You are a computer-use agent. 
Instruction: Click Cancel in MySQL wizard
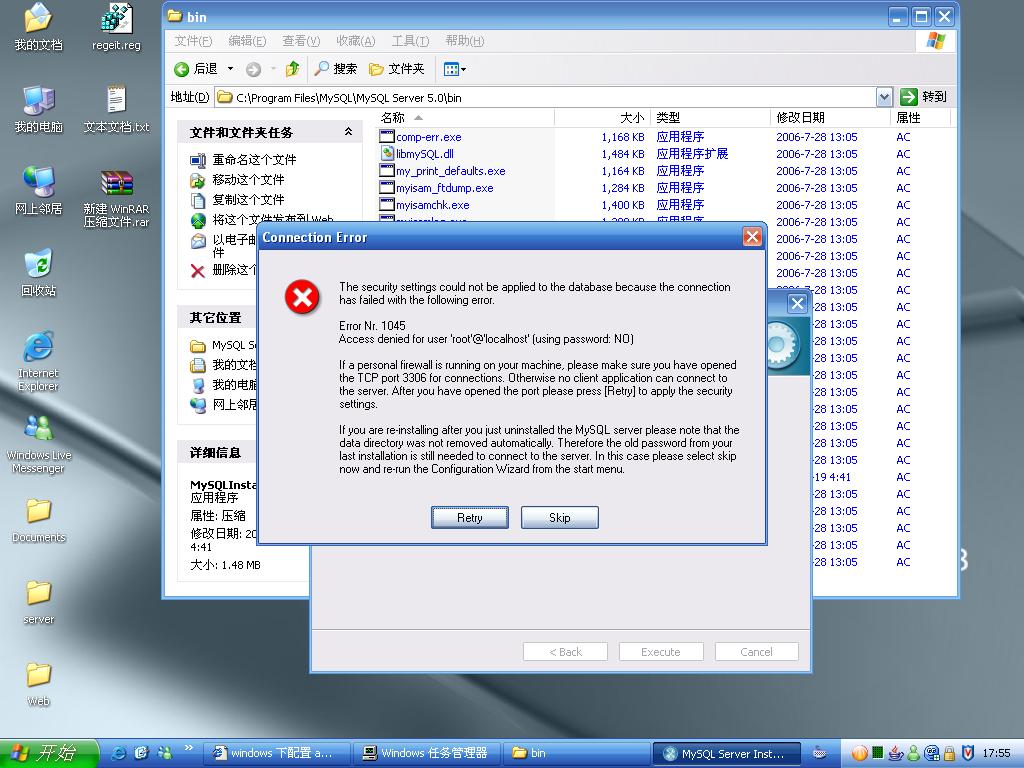756,652
